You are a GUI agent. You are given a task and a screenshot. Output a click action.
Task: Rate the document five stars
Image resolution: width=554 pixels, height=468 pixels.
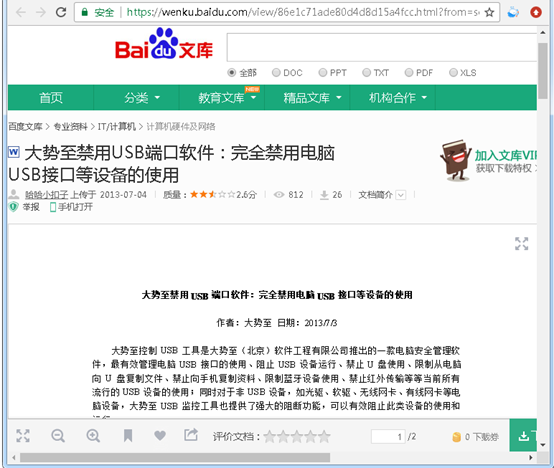324,437
